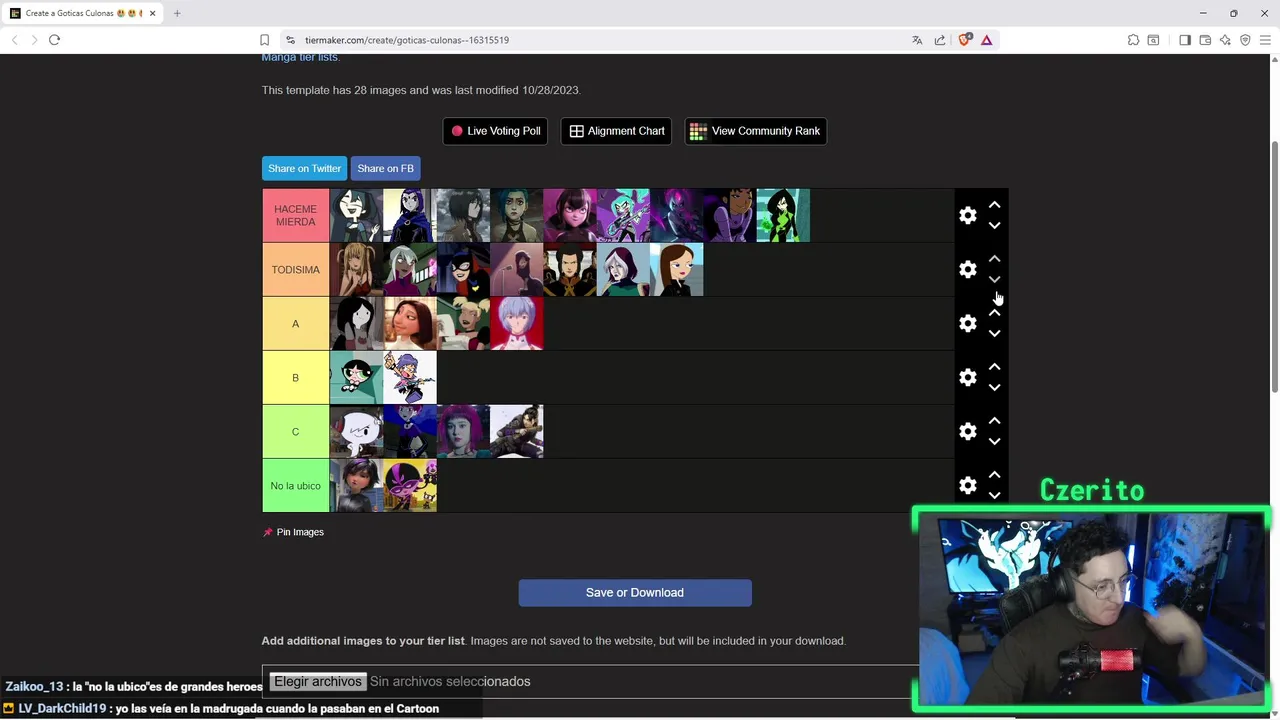
Task: Move tier C row down with arrow
Action: click(x=994, y=442)
